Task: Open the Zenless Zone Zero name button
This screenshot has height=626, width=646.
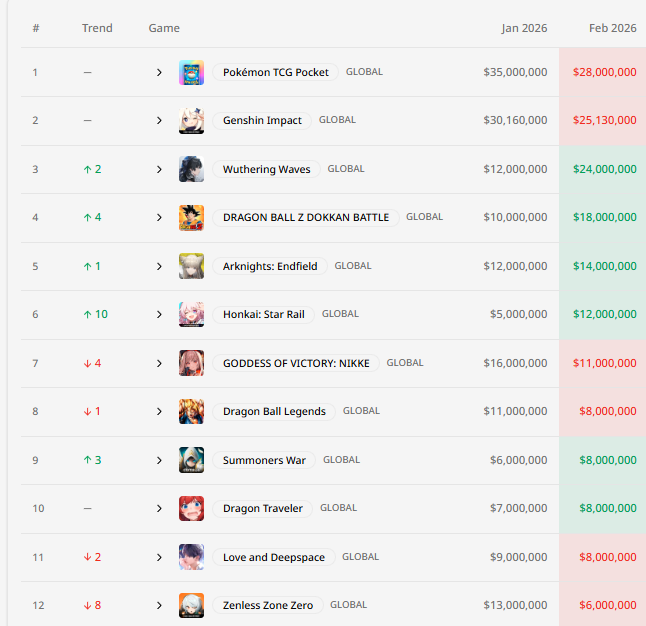Action: (x=268, y=605)
